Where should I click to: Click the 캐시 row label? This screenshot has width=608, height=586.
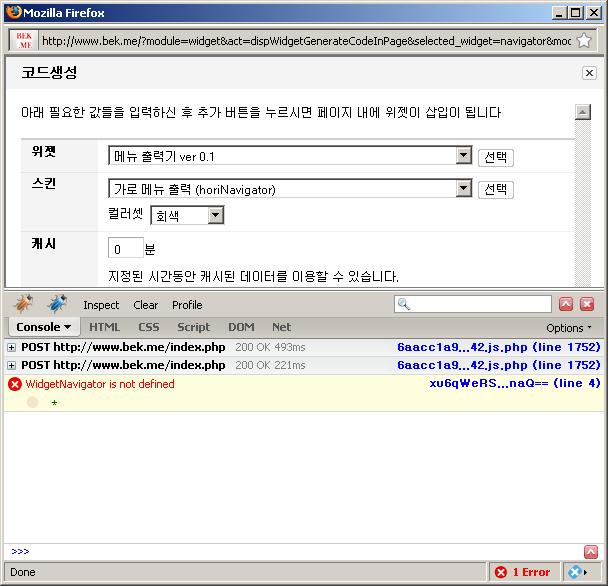pos(44,244)
